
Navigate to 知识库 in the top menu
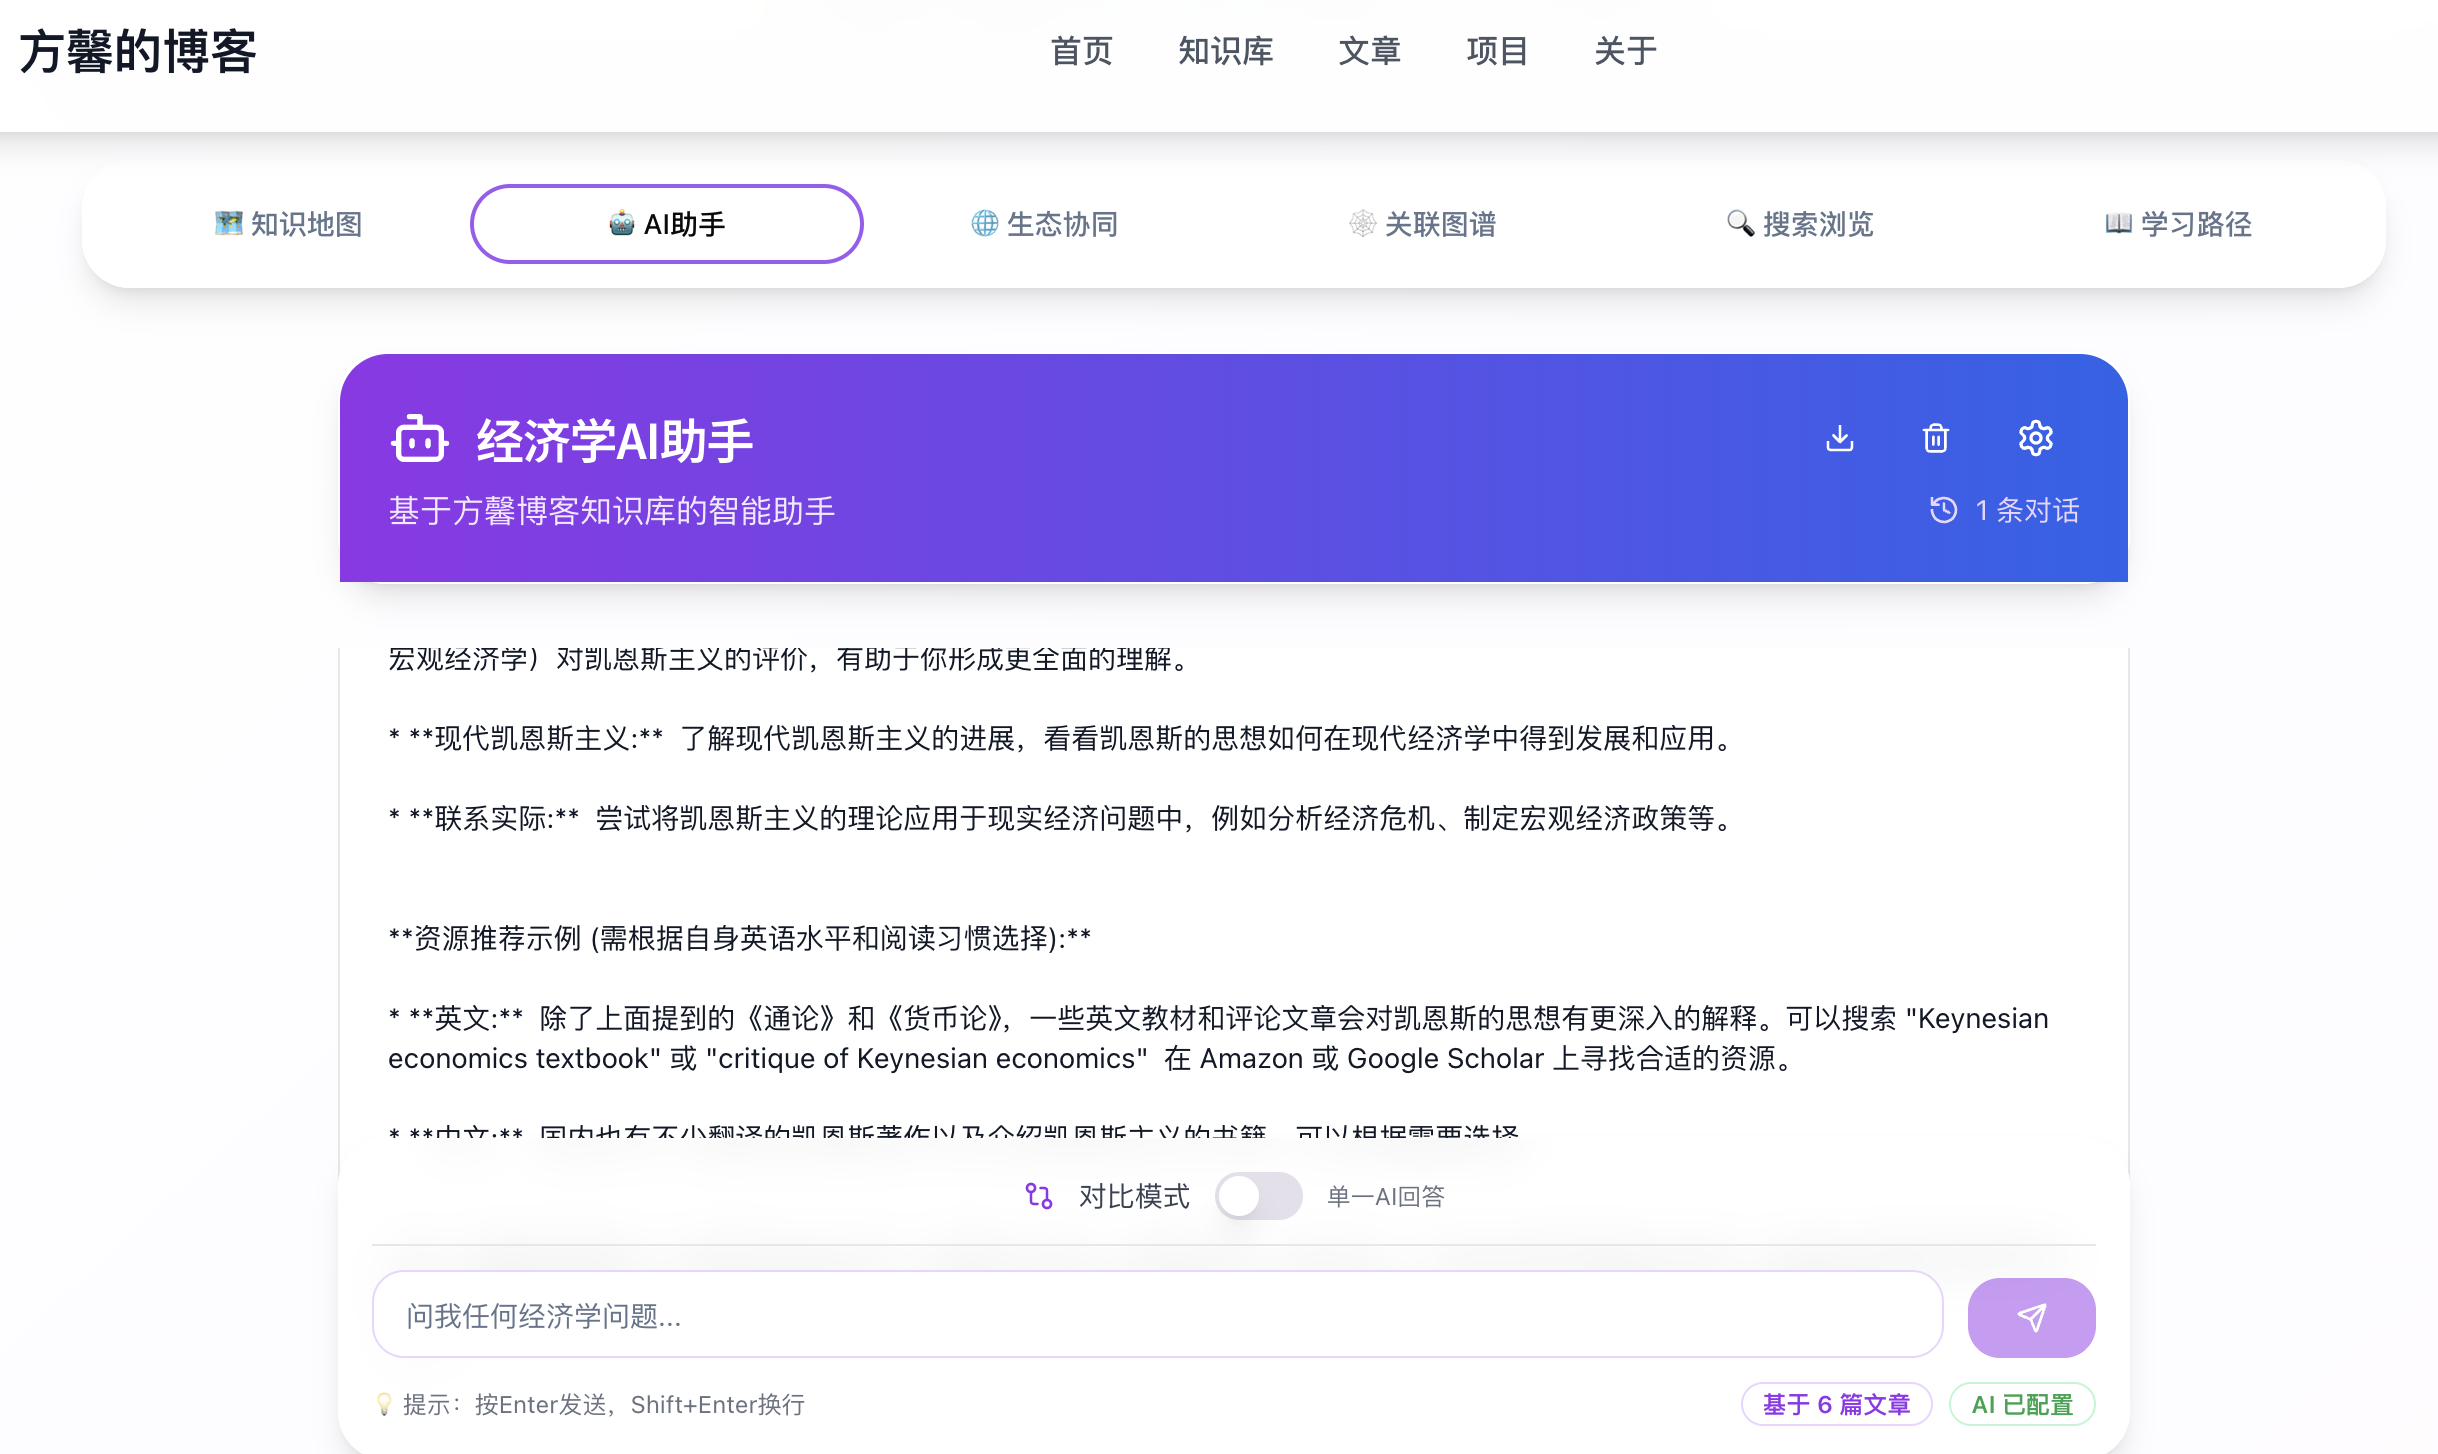[x=1226, y=52]
